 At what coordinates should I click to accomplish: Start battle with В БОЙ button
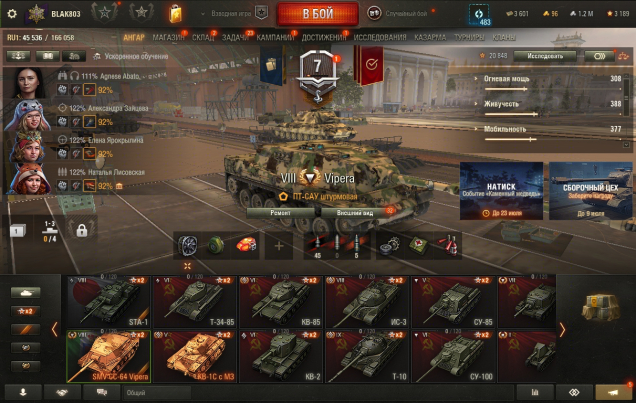(318, 14)
